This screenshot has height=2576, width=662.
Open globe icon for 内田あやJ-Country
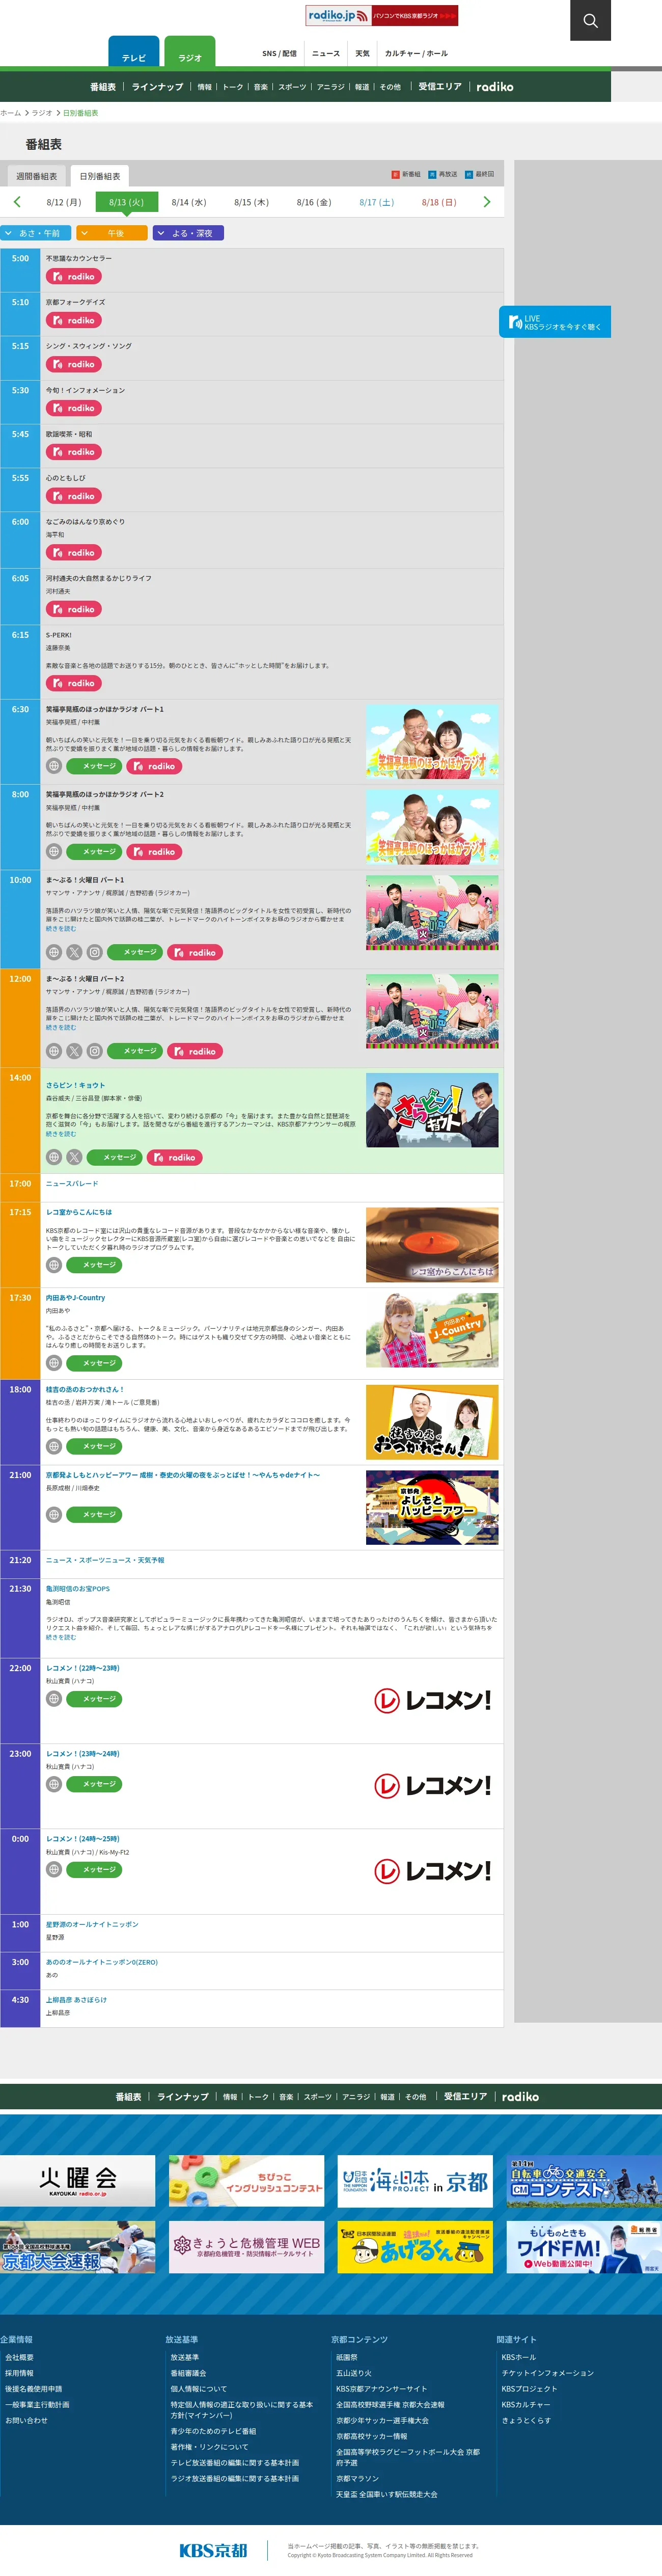54,1363
